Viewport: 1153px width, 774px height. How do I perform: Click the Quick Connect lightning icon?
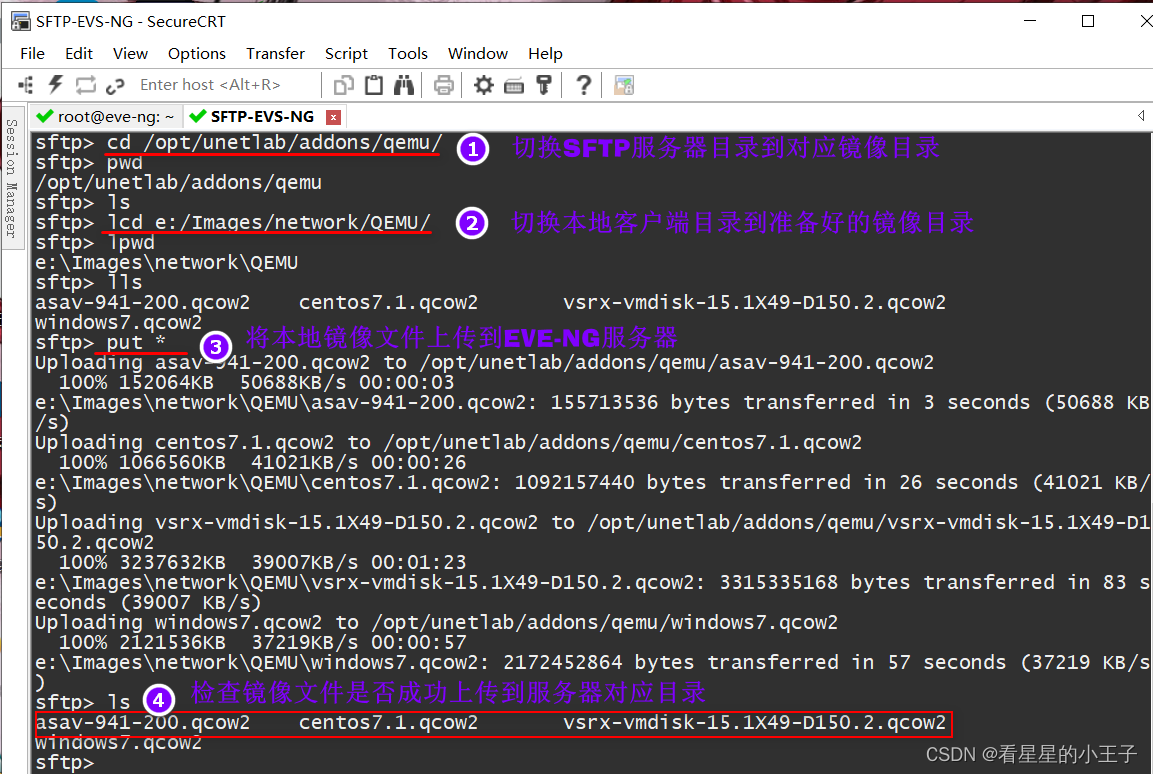pyautogui.click(x=56, y=85)
